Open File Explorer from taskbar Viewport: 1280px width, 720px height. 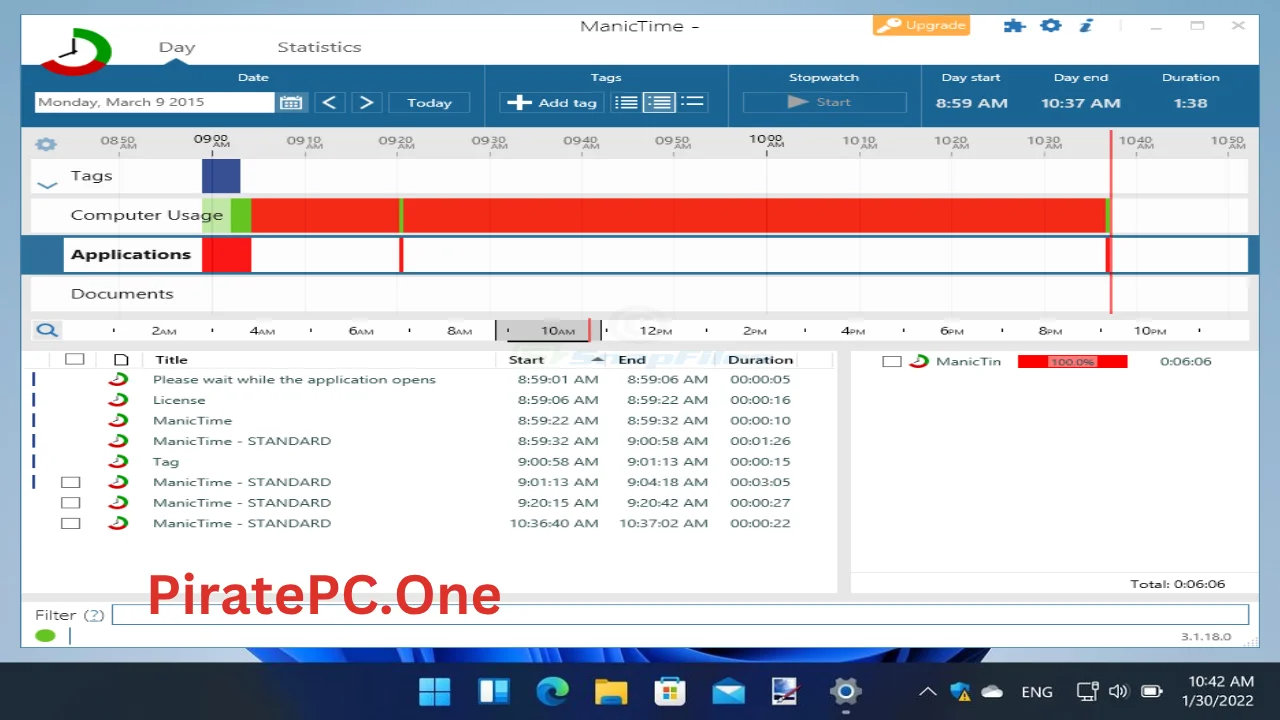(x=610, y=691)
